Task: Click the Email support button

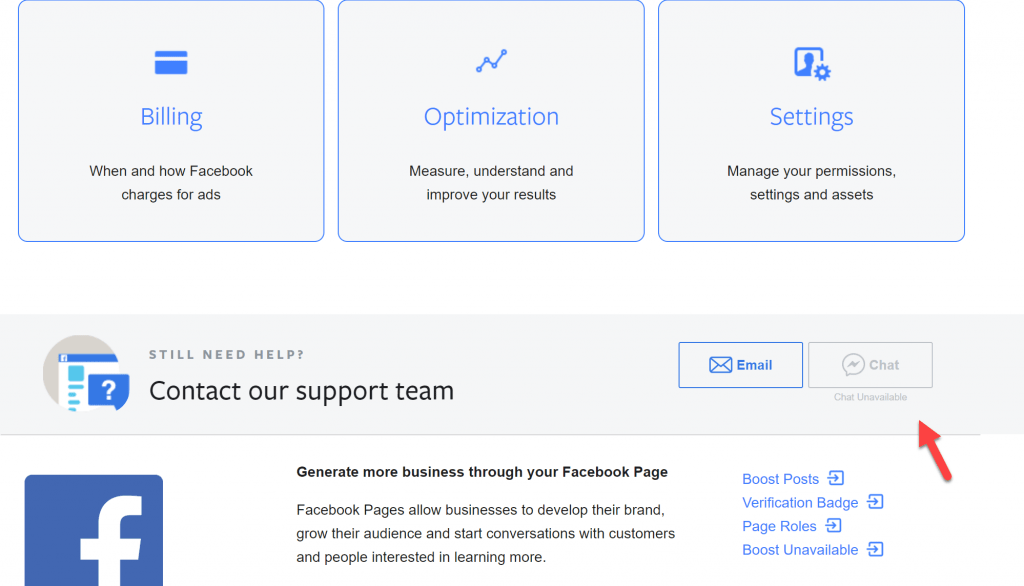Action: click(740, 364)
